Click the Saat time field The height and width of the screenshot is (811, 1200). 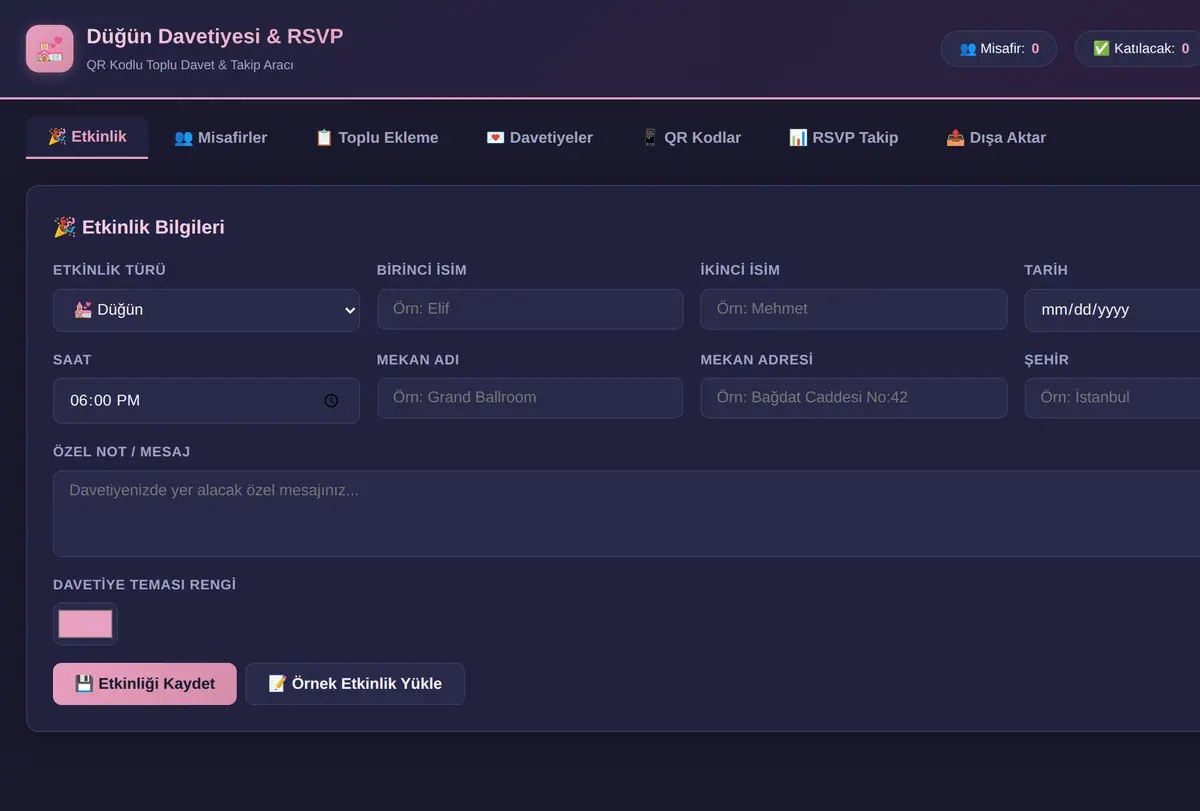(206, 400)
